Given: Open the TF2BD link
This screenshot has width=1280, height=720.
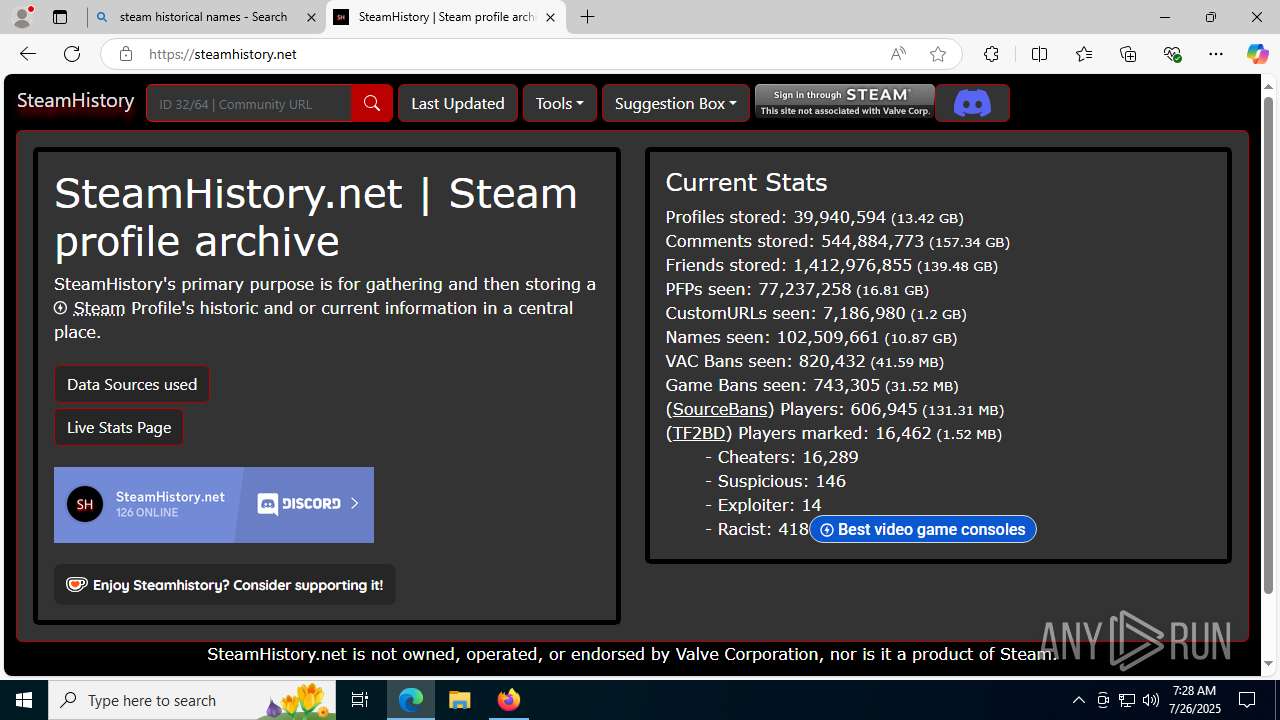Looking at the screenshot, I should coord(699,433).
